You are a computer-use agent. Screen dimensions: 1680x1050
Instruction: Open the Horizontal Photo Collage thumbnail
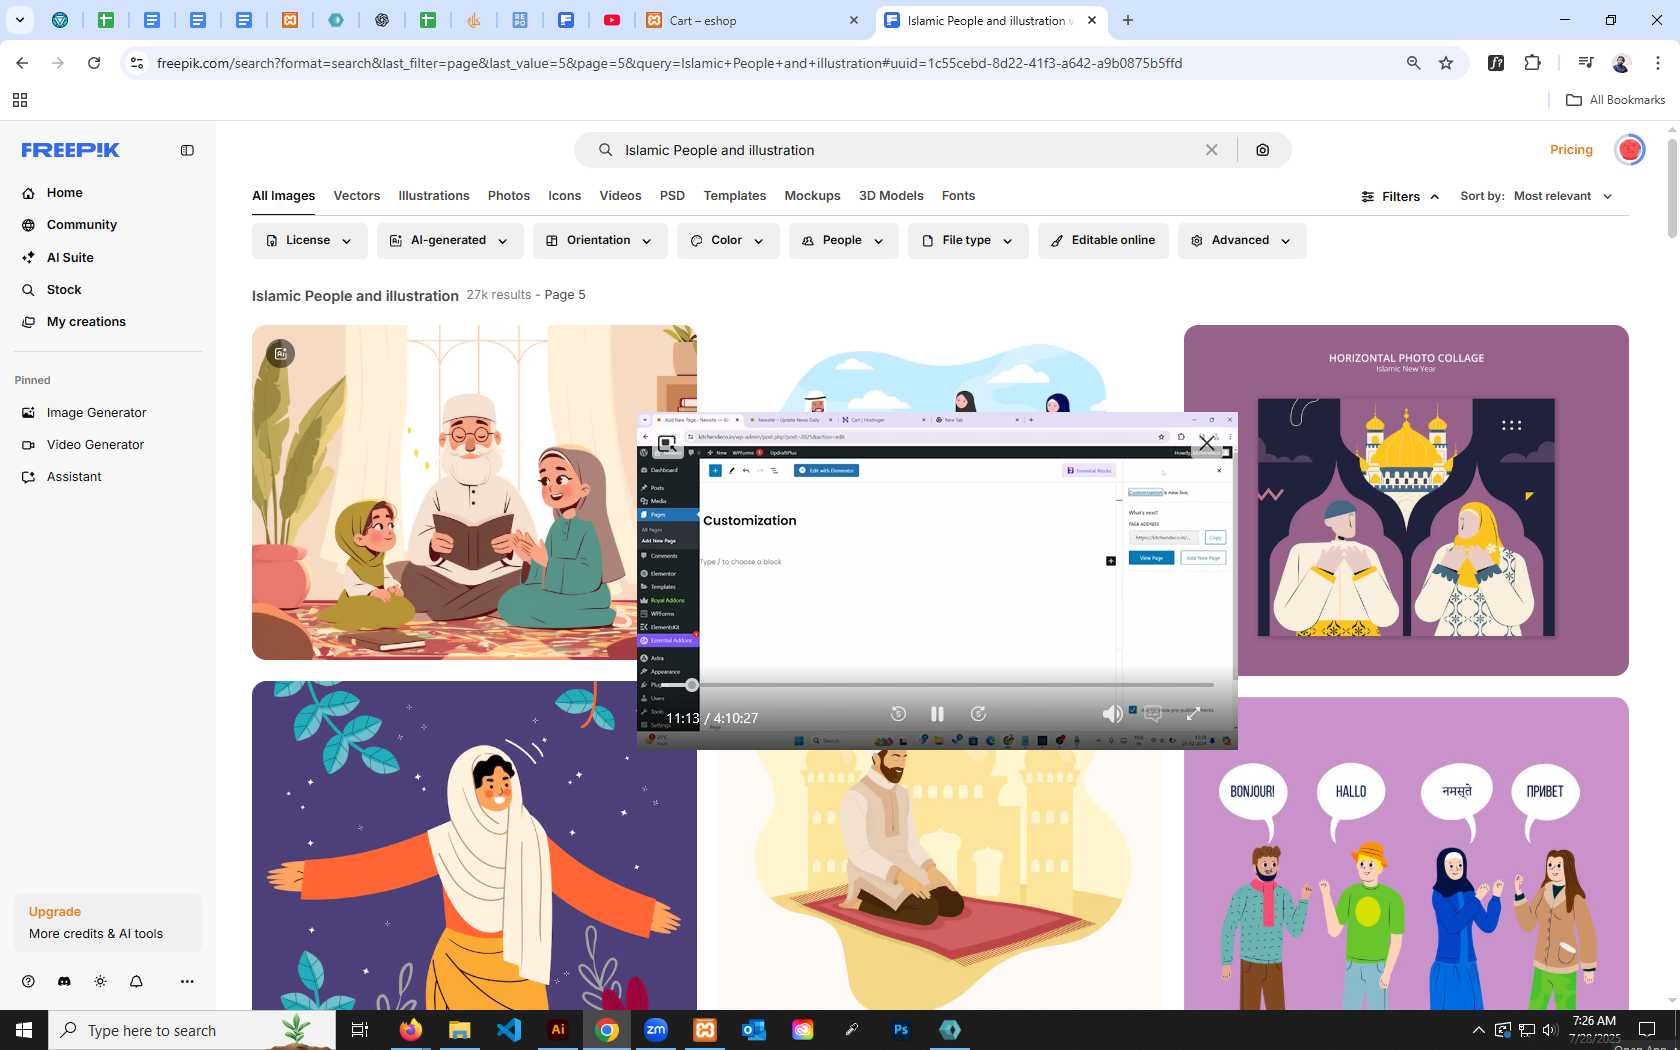1406,500
